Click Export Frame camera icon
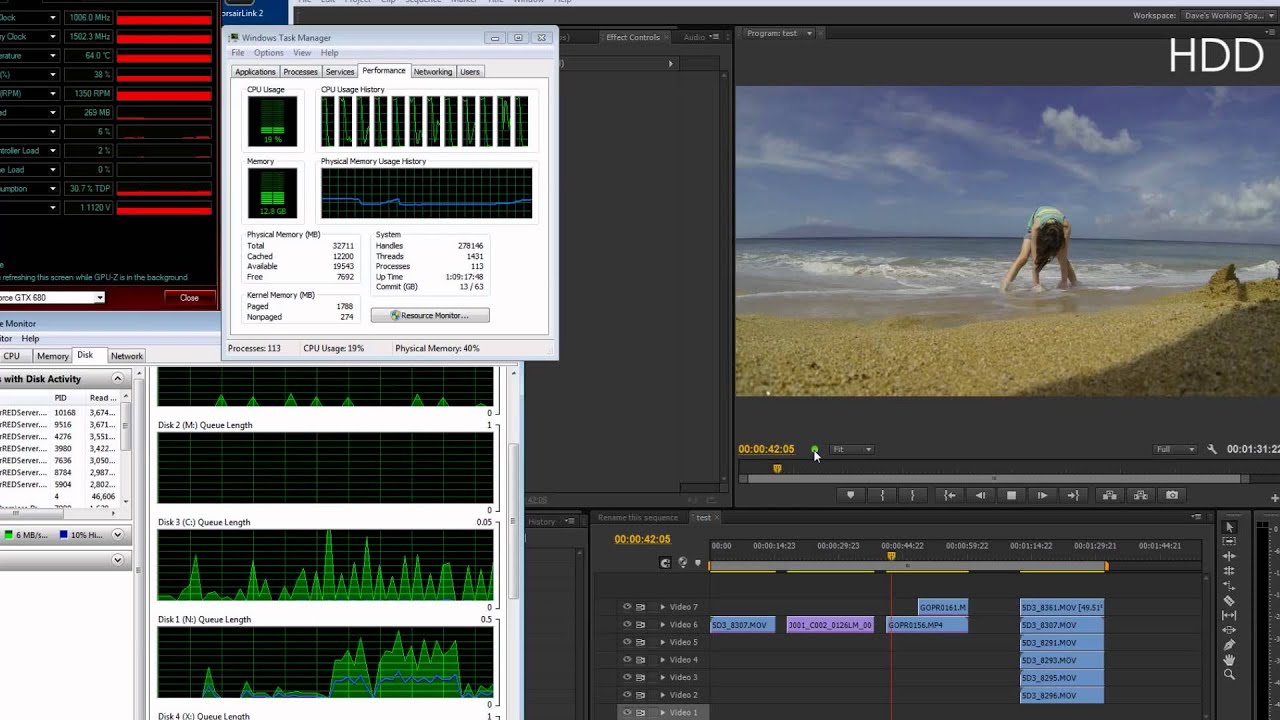Viewport: 1280px width, 720px height. pyautogui.click(x=1172, y=495)
